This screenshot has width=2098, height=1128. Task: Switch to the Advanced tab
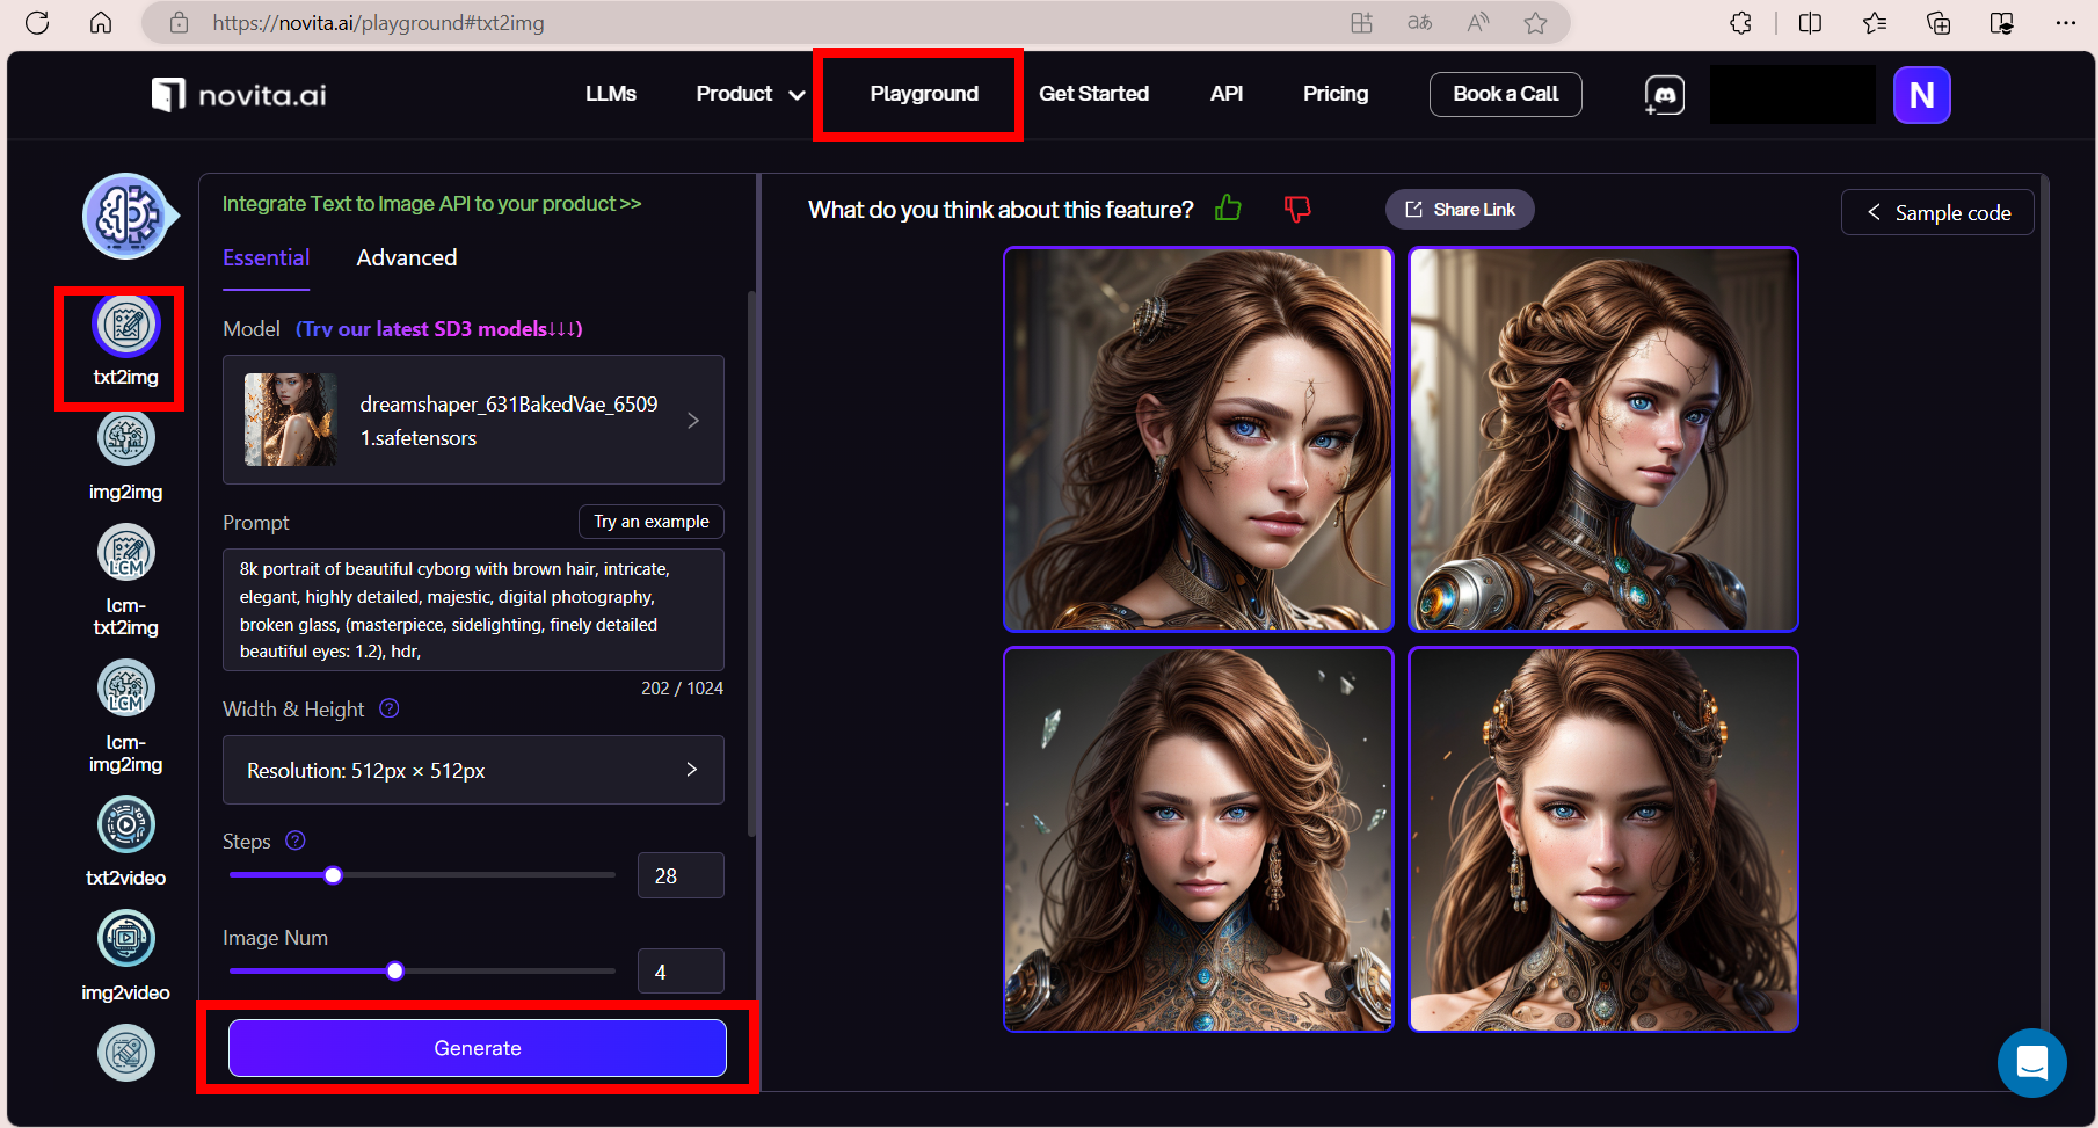coord(406,257)
